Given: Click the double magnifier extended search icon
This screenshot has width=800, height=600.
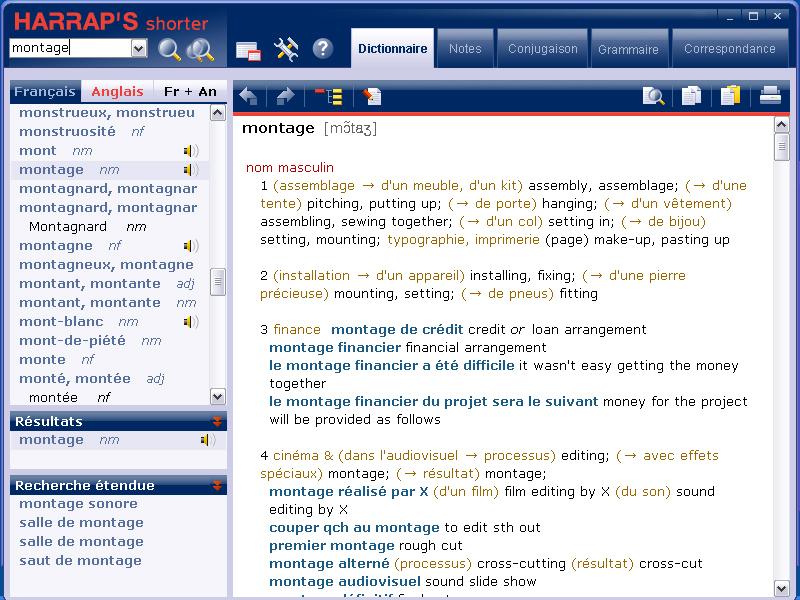Looking at the screenshot, I should click(x=200, y=49).
